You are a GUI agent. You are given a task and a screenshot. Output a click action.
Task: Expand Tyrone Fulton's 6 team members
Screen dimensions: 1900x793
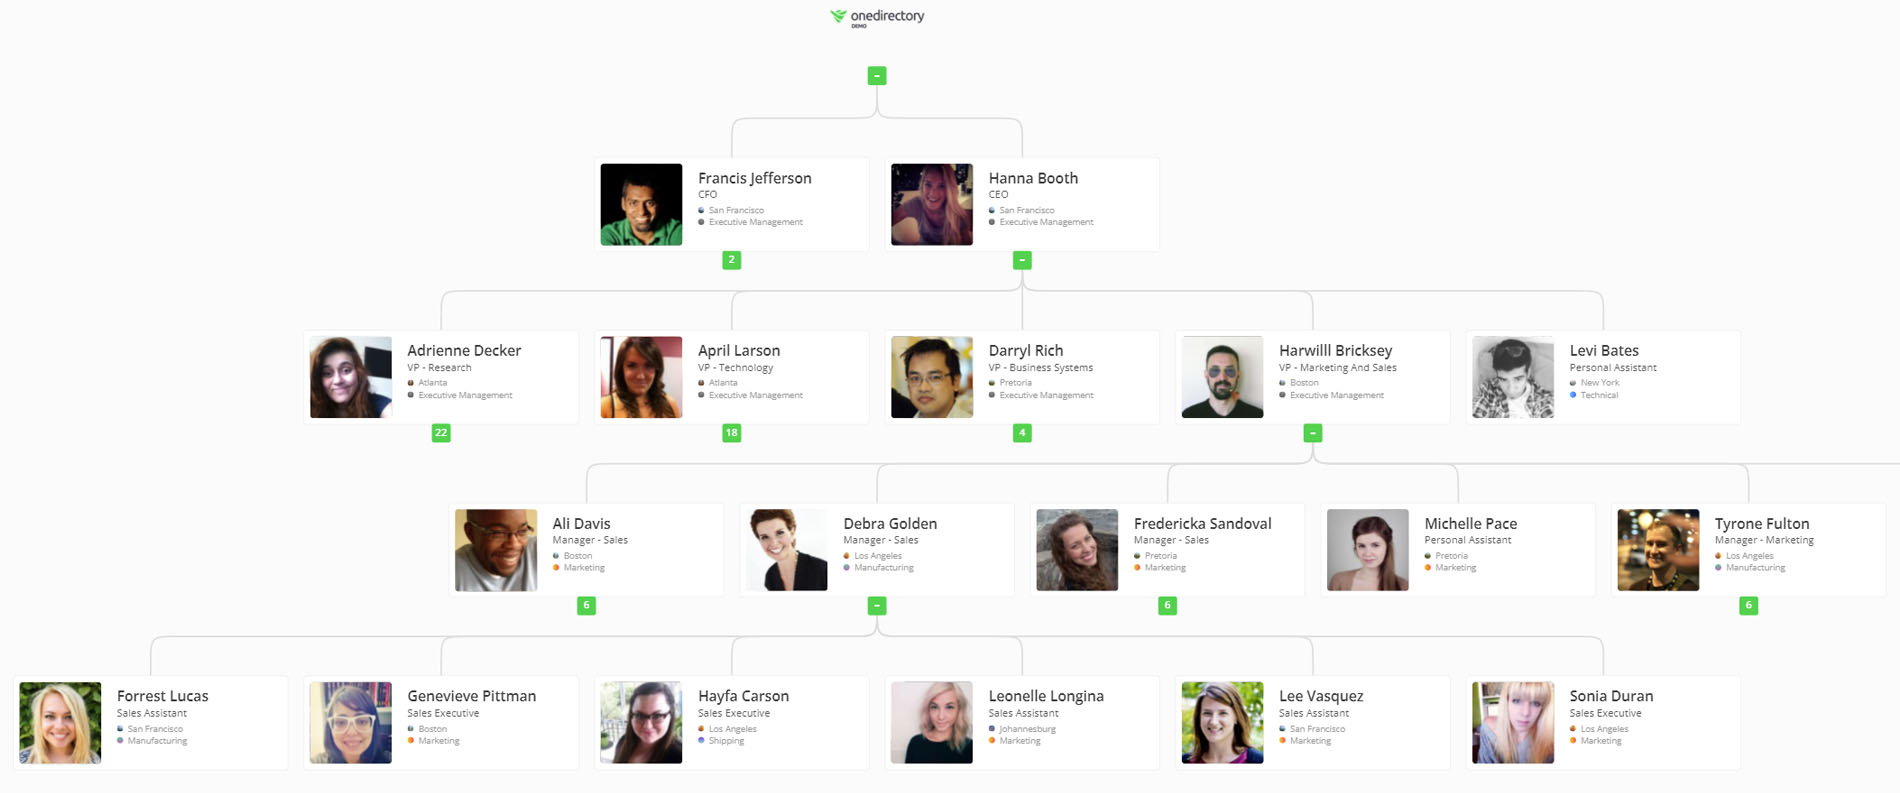click(1748, 605)
